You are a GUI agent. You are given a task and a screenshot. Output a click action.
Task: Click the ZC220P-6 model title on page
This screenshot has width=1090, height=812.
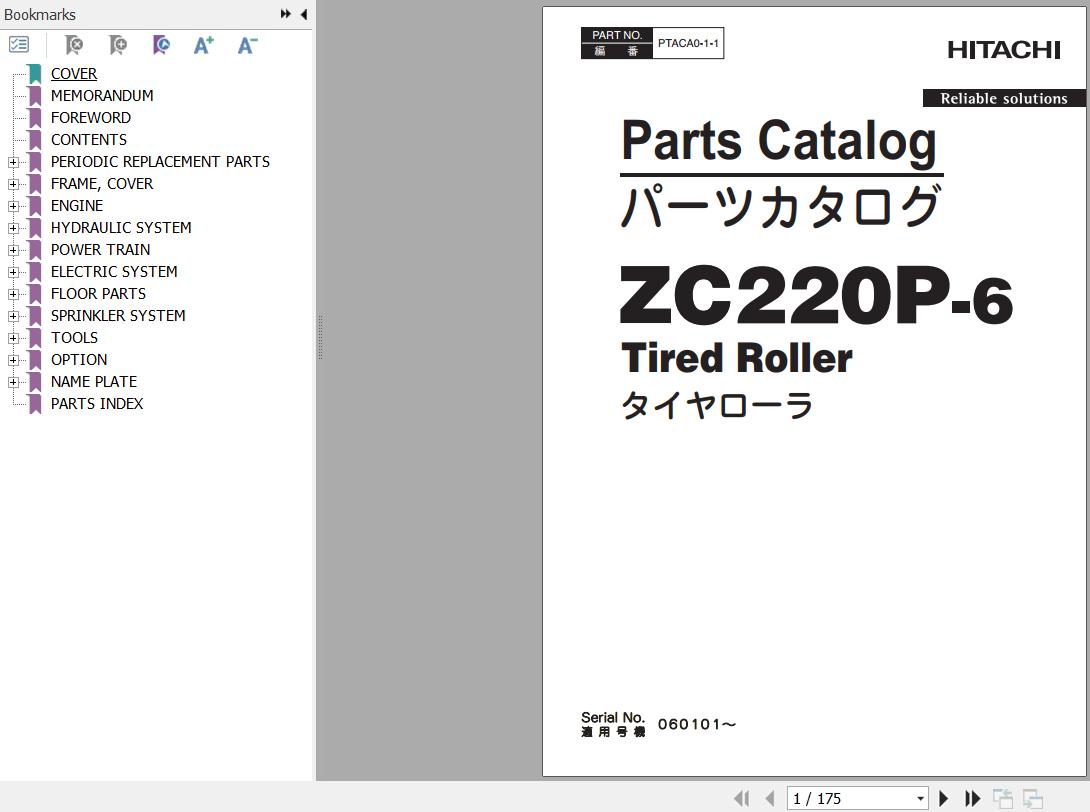[x=816, y=297]
